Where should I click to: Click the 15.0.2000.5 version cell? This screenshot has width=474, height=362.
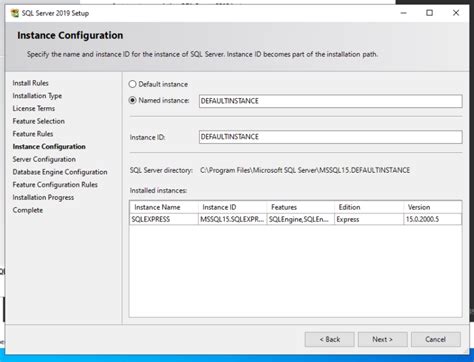click(x=433, y=219)
